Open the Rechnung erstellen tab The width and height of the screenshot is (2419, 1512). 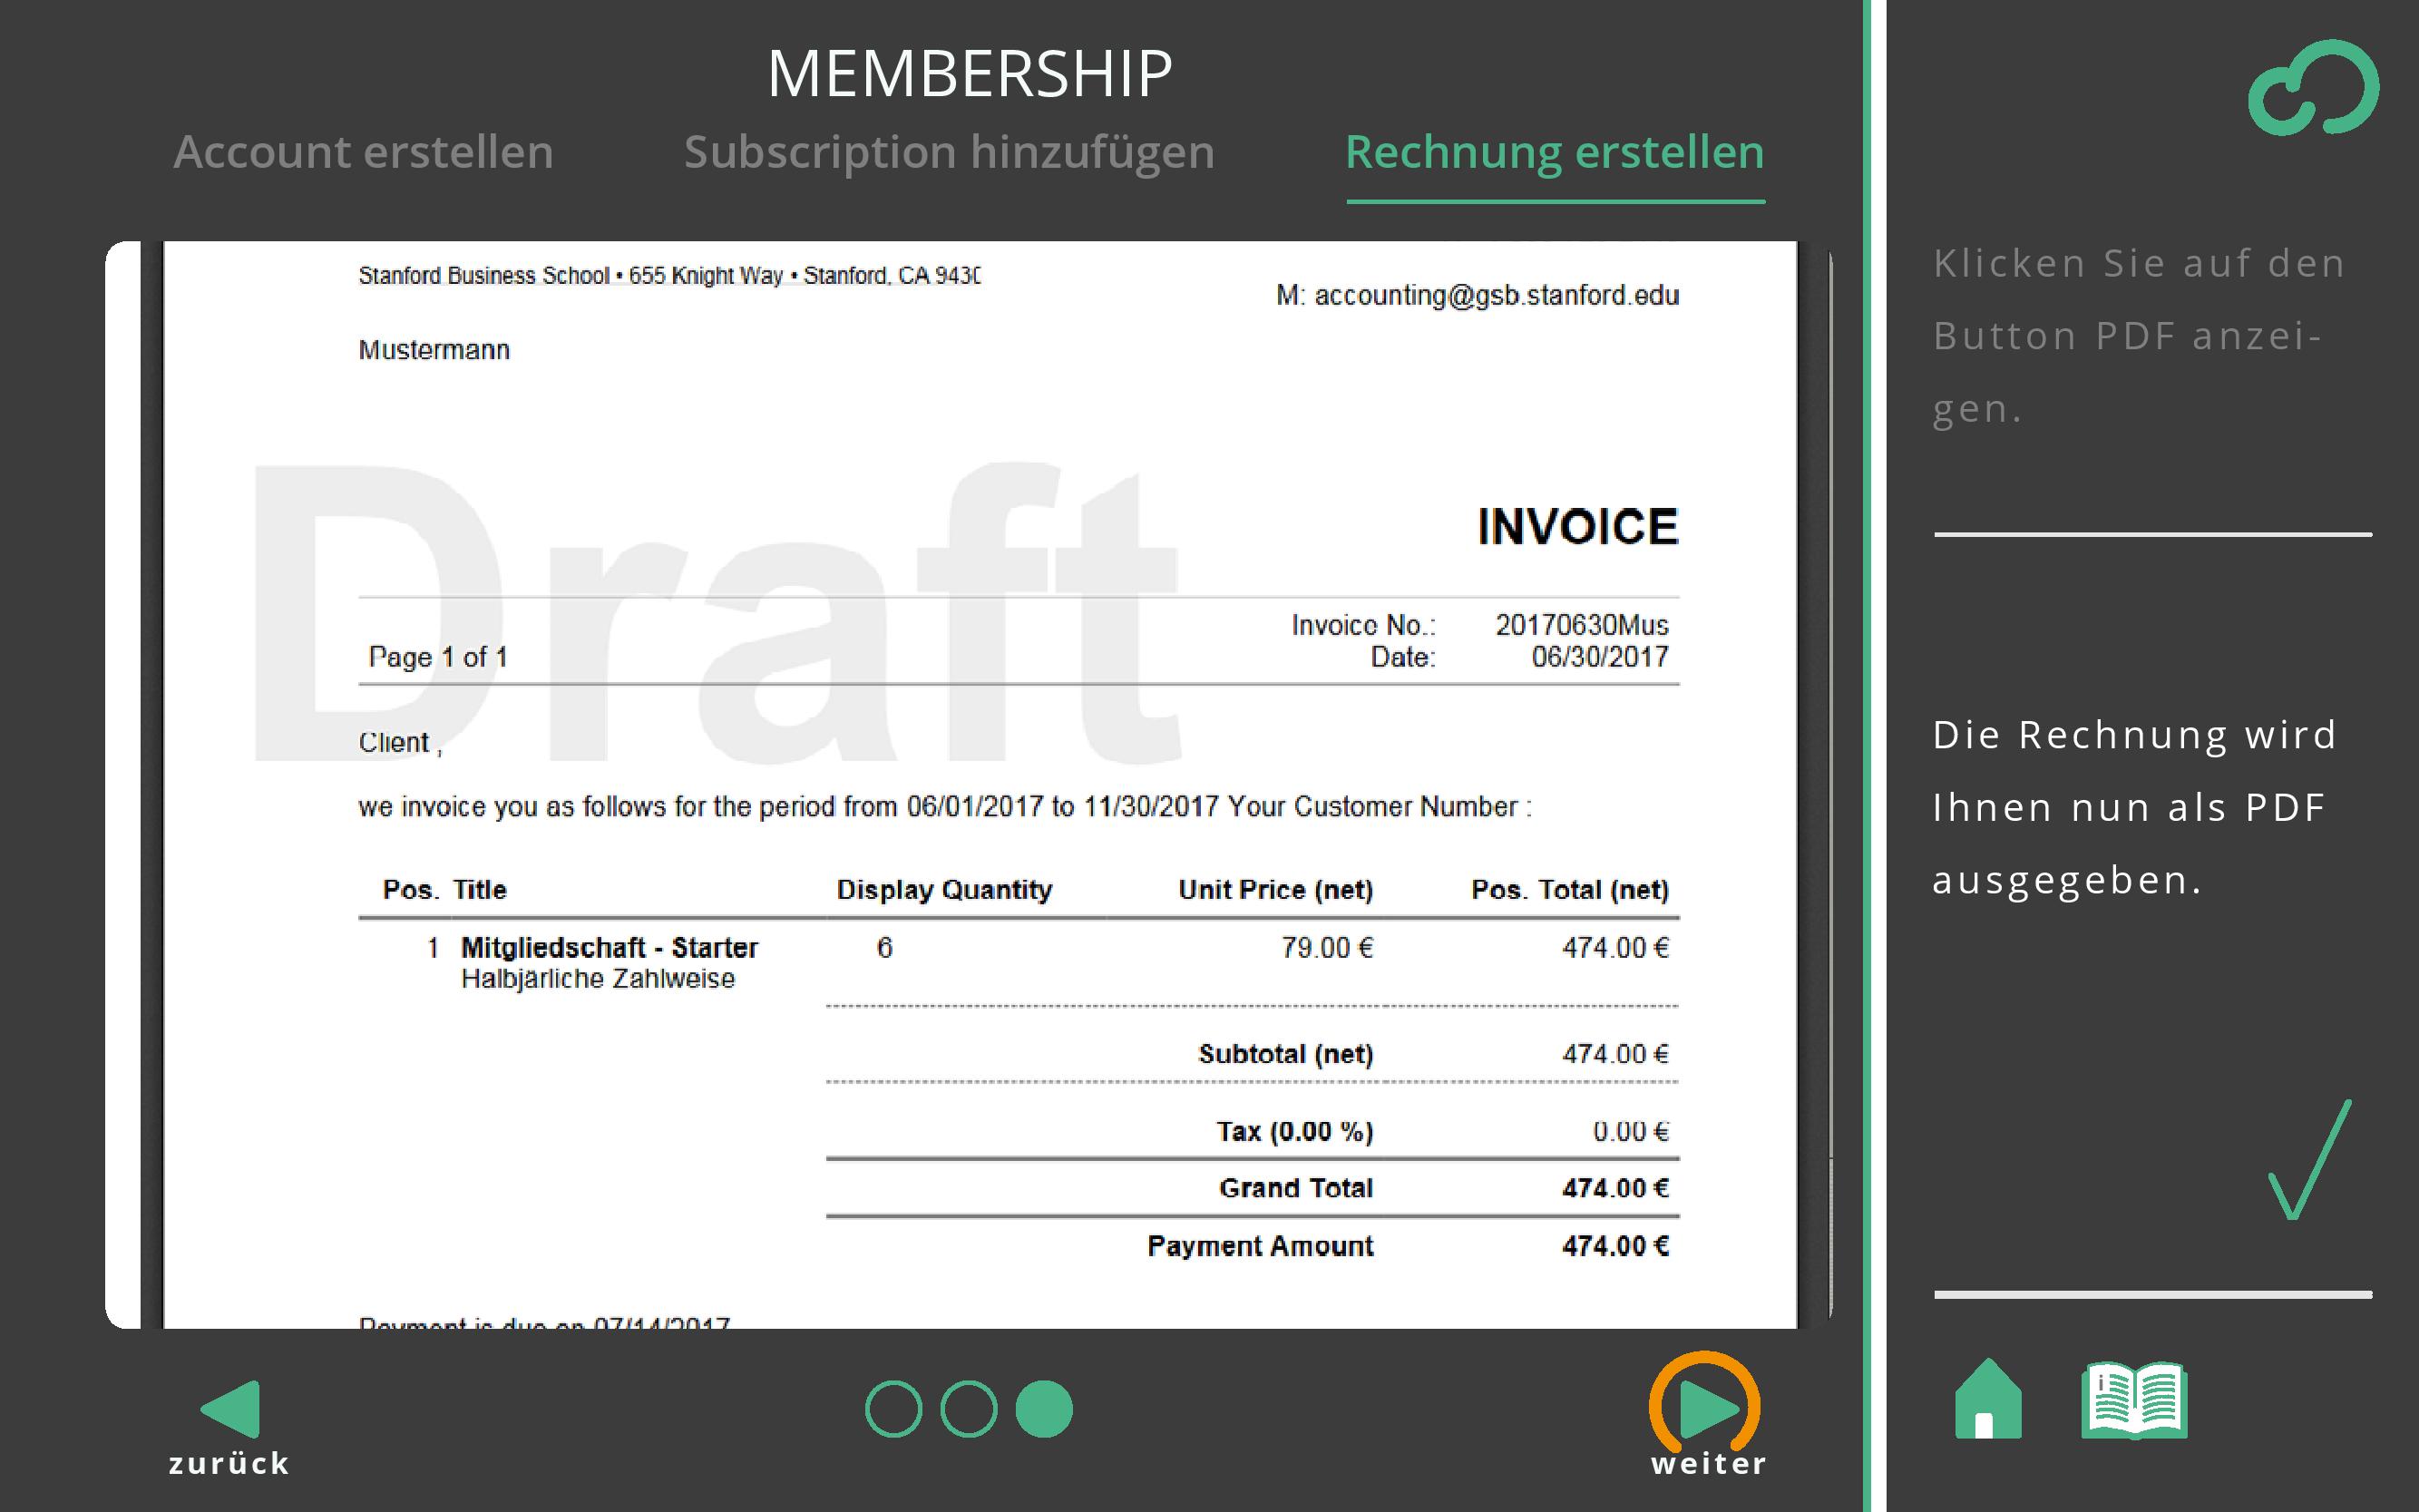[x=1555, y=152]
